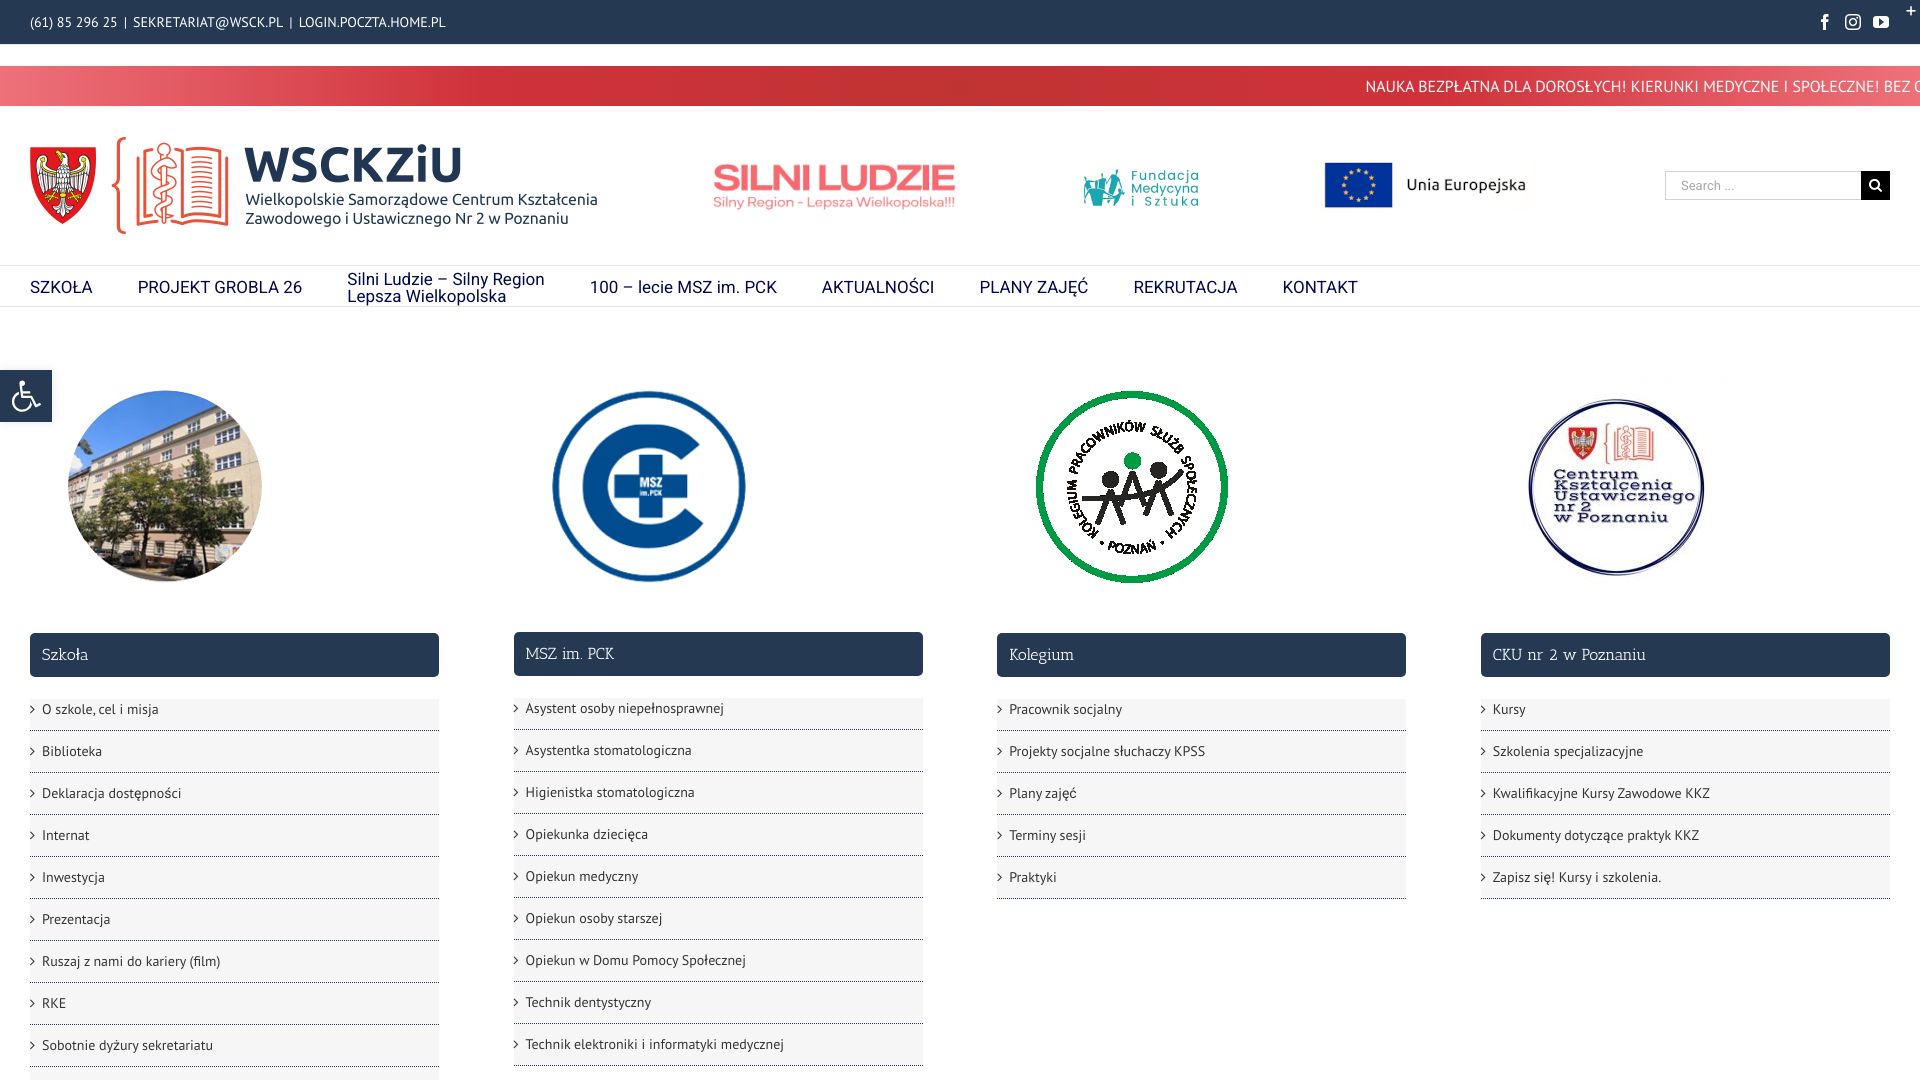Image resolution: width=1920 pixels, height=1080 pixels.
Task: Click the Unia Europejska flag logo
Action: (x=1425, y=185)
